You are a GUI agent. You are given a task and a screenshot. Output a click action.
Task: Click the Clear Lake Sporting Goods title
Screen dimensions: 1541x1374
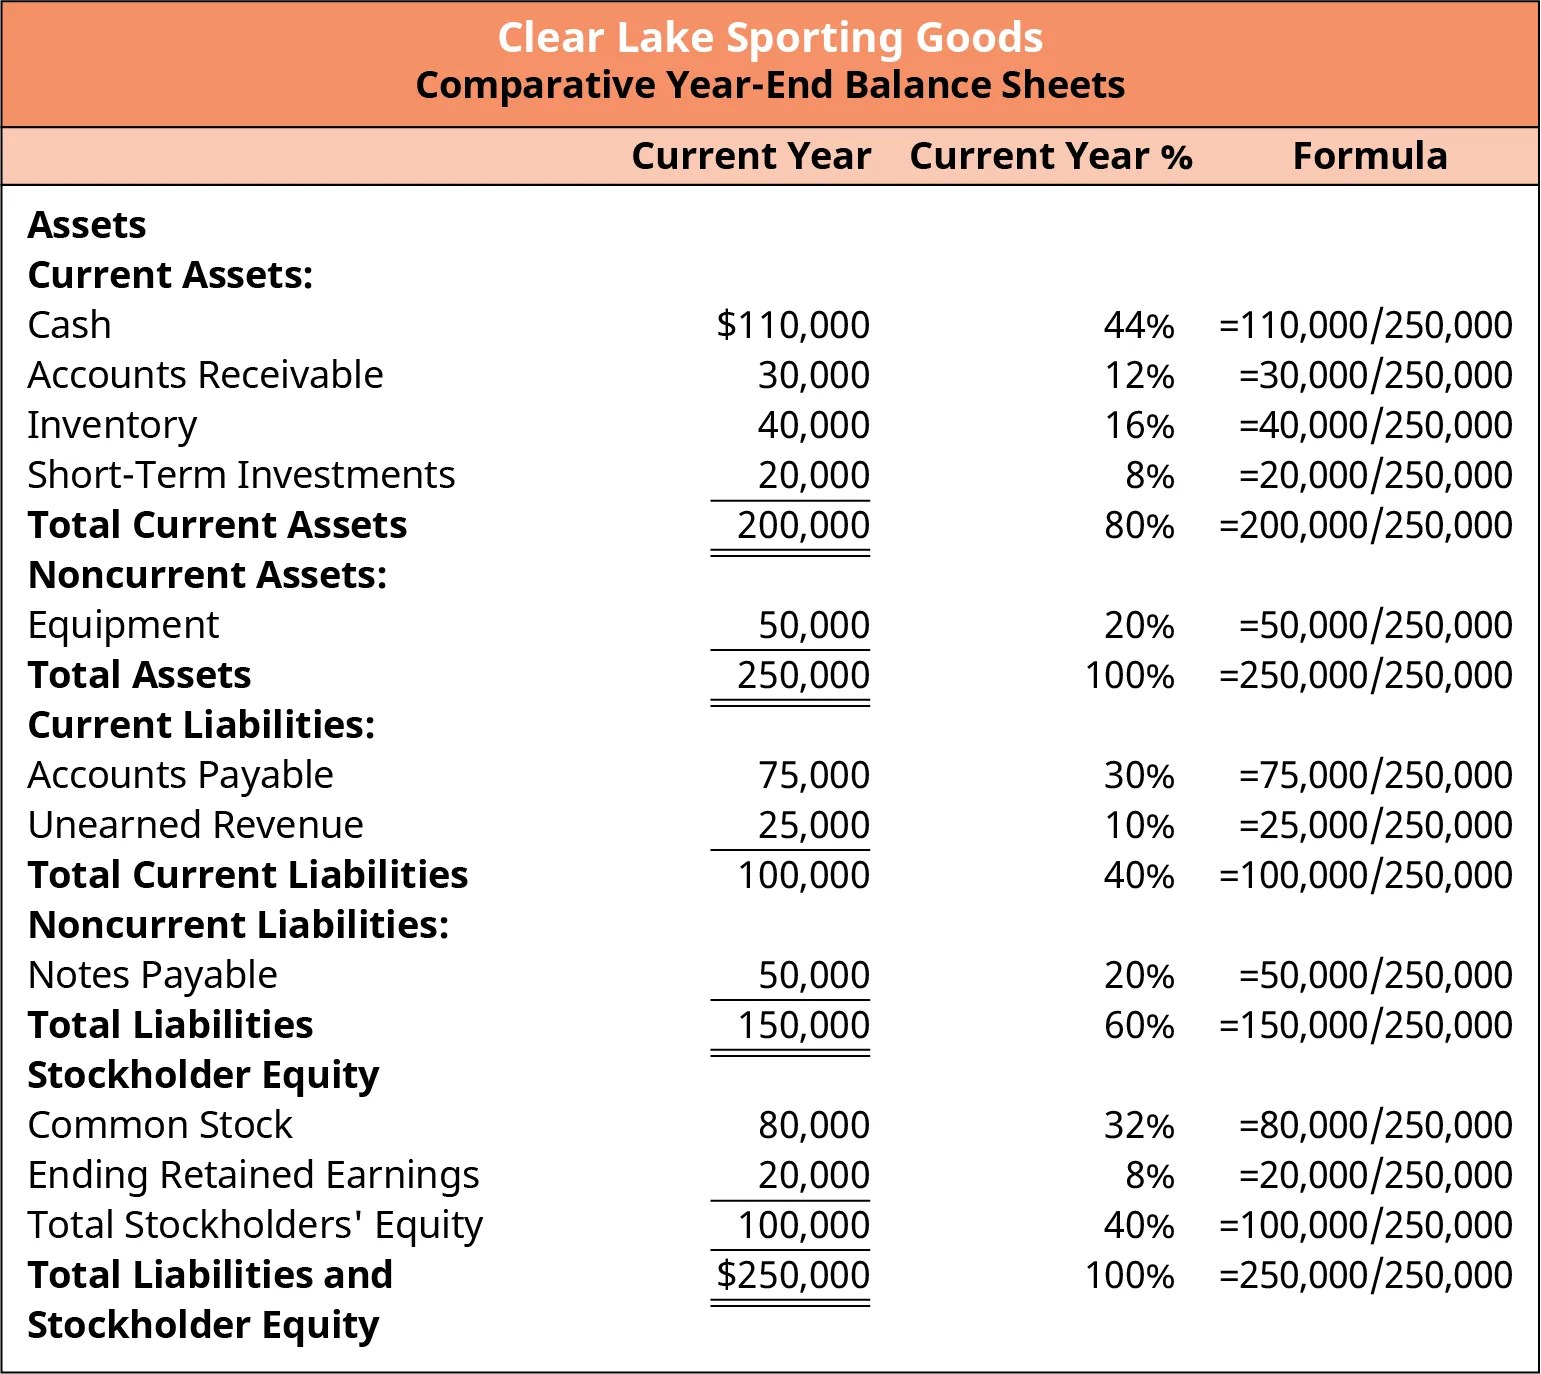[770, 38]
